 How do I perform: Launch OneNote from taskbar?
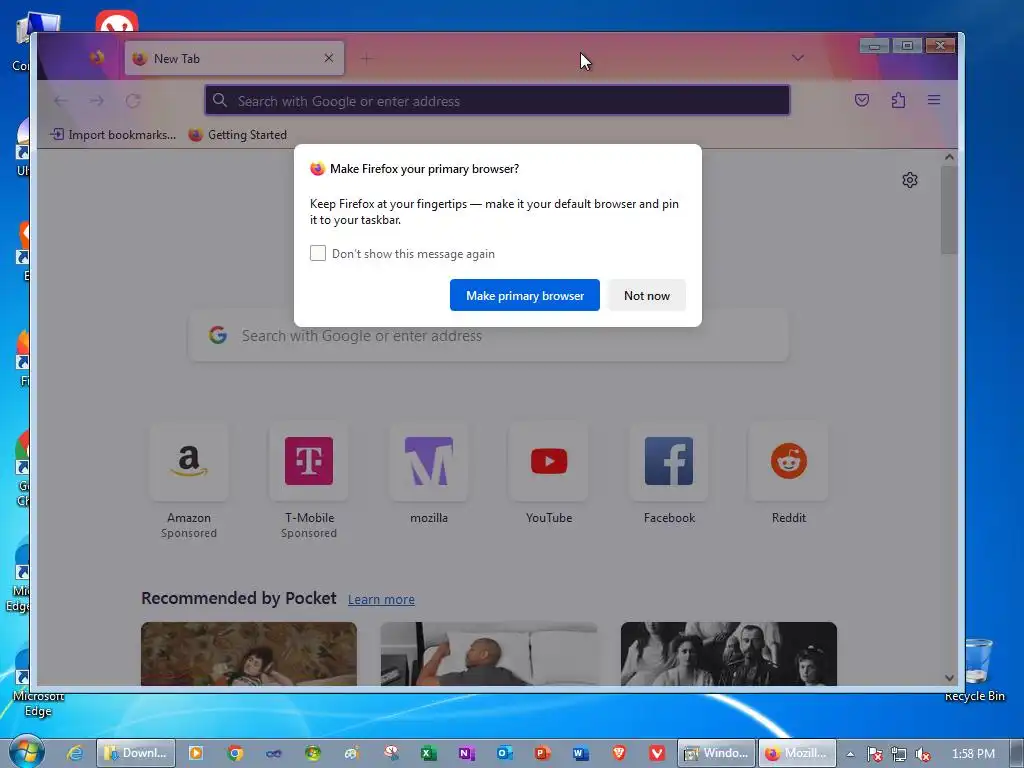pos(466,753)
